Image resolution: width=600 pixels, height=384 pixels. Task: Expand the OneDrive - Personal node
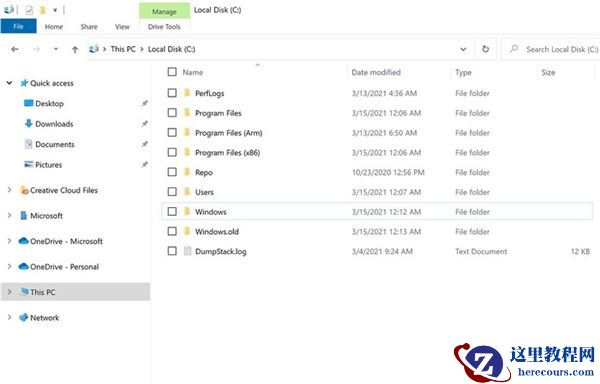[9, 267]
